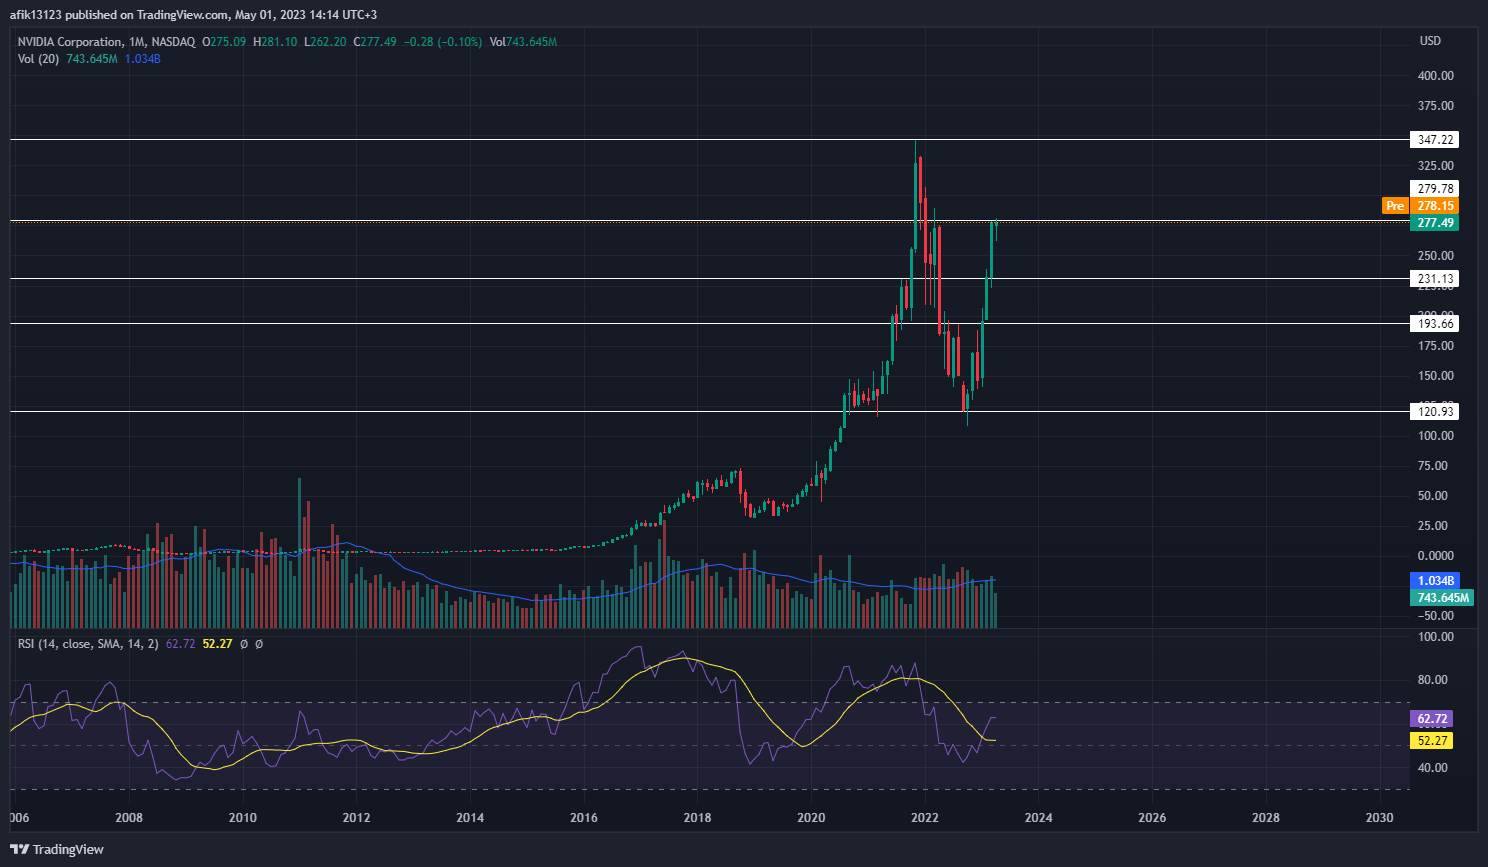
Task: Click the 743.645M volume axis label
Action: pyautogui.click(x=1441, y=598)
